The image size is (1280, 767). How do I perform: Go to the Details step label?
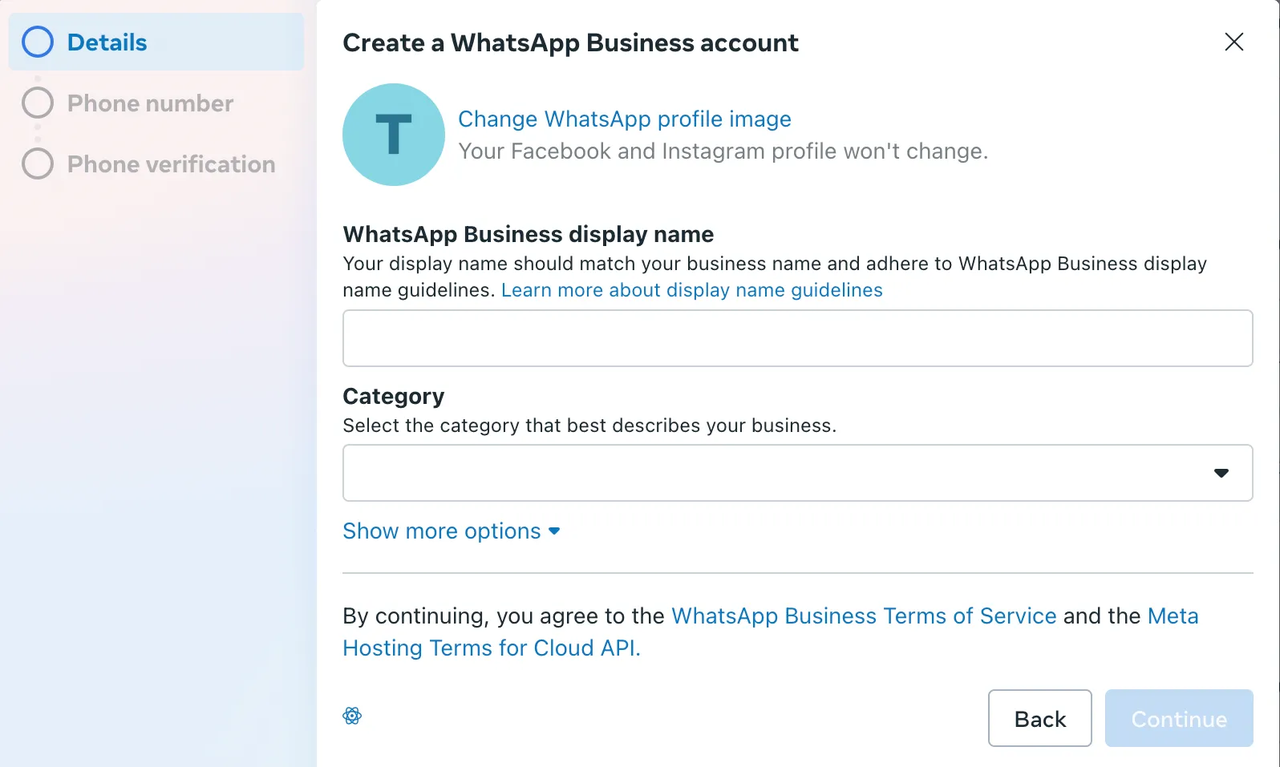[x=107, y=42]
